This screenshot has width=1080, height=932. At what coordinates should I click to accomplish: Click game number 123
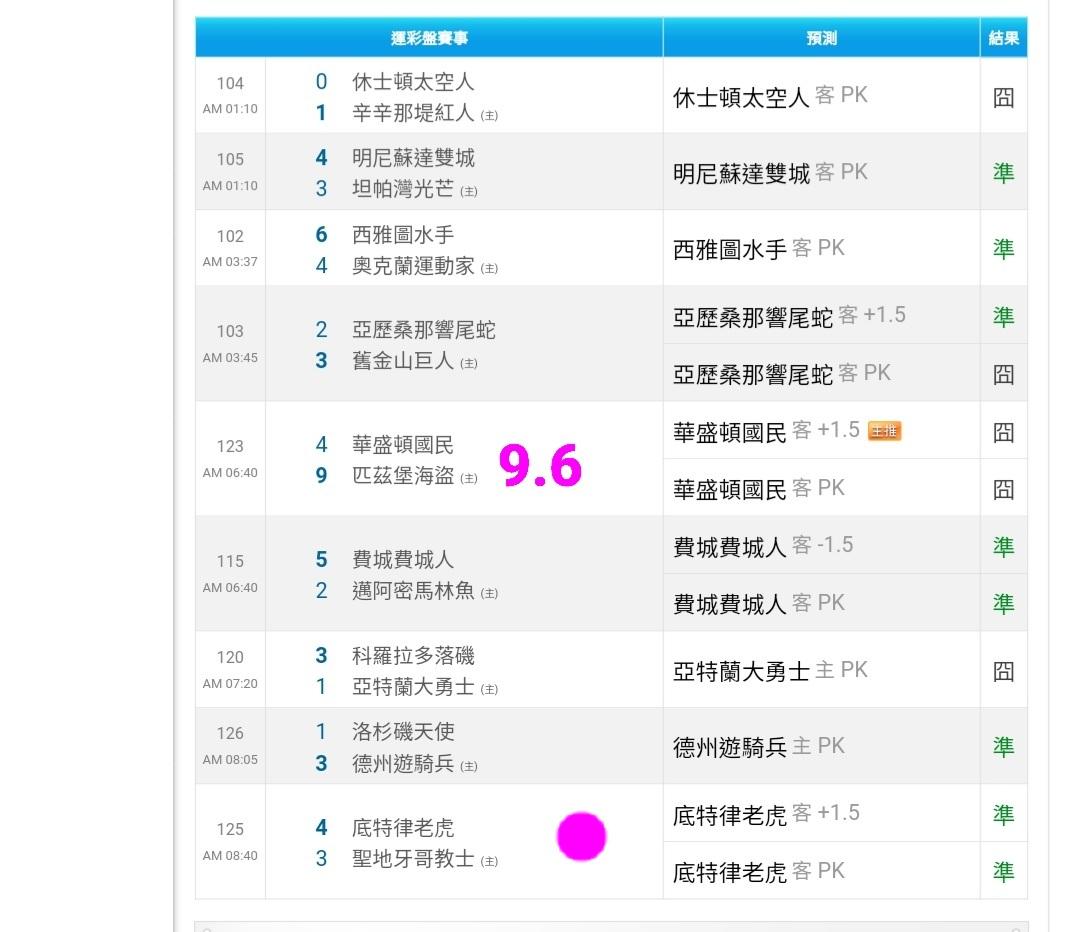pos(230,446)
